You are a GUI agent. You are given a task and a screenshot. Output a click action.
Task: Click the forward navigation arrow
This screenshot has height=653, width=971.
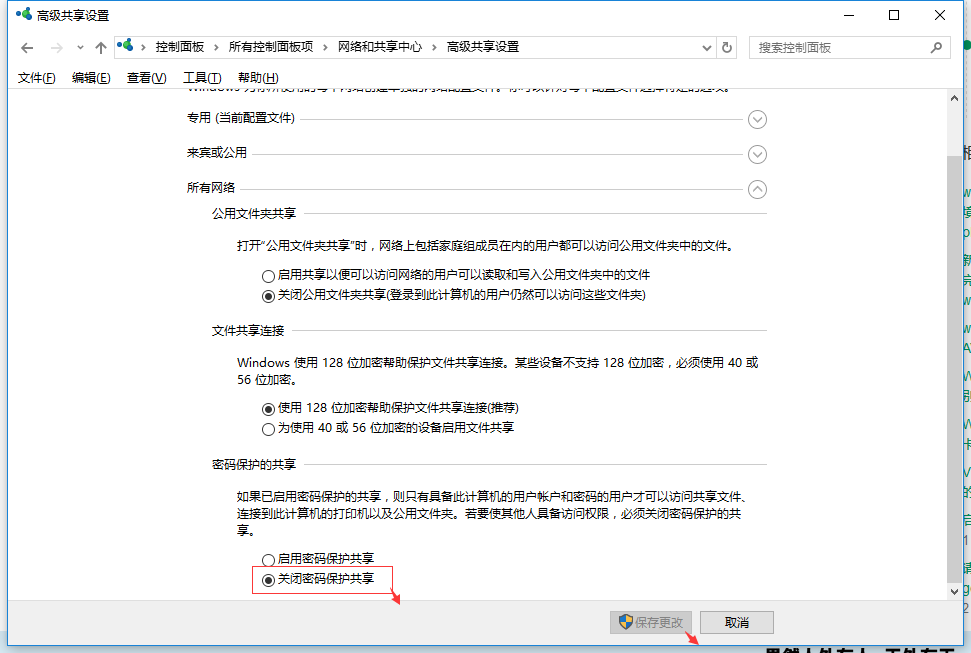56,48
